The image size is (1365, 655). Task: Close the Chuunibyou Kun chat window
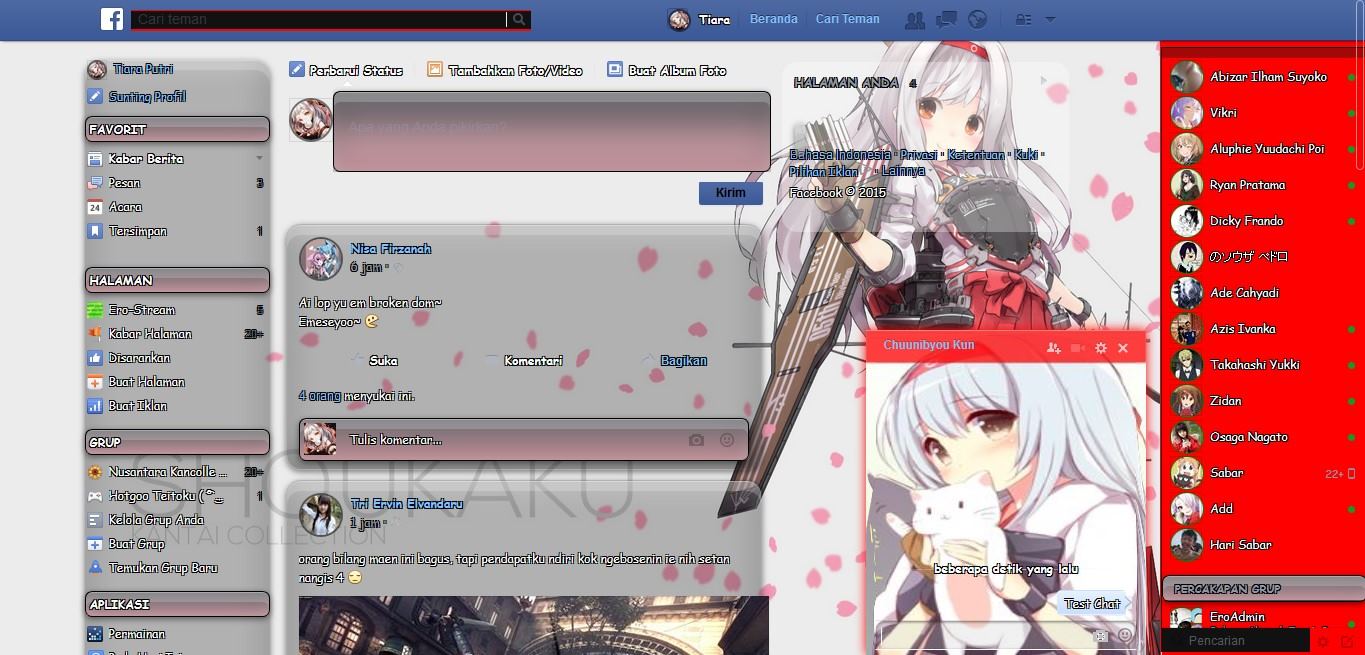[1123, 347]
